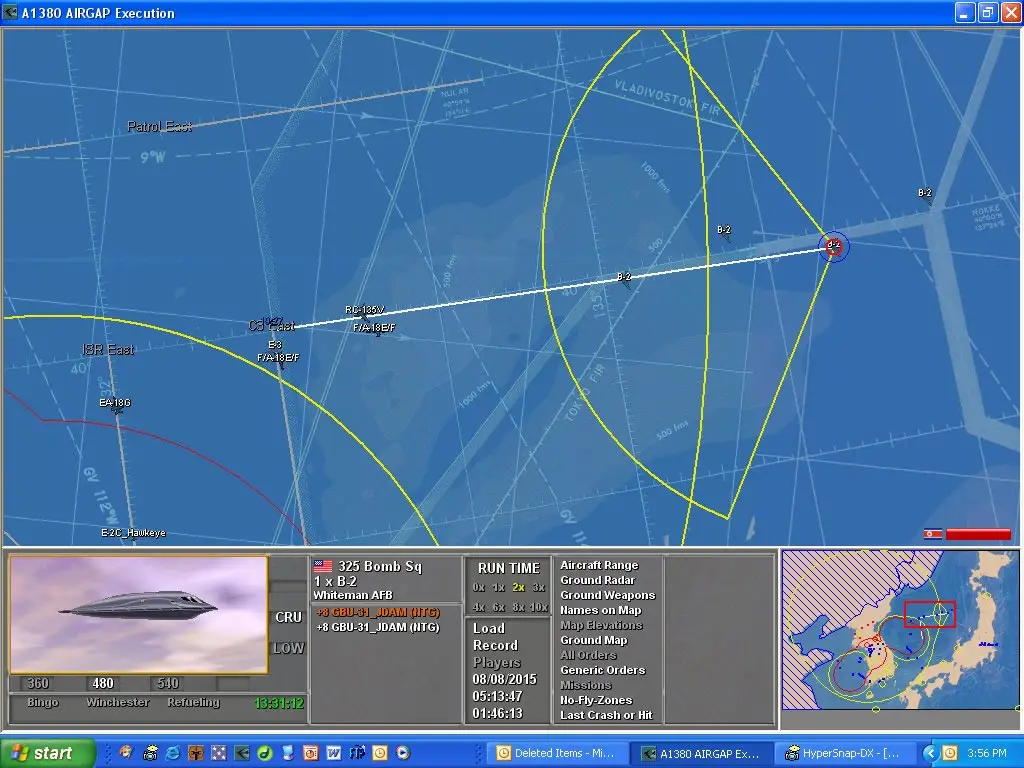Launch Microsoft Word from quick launch bar
Screen dimensions: 1024x768
(x=333, y=753)
